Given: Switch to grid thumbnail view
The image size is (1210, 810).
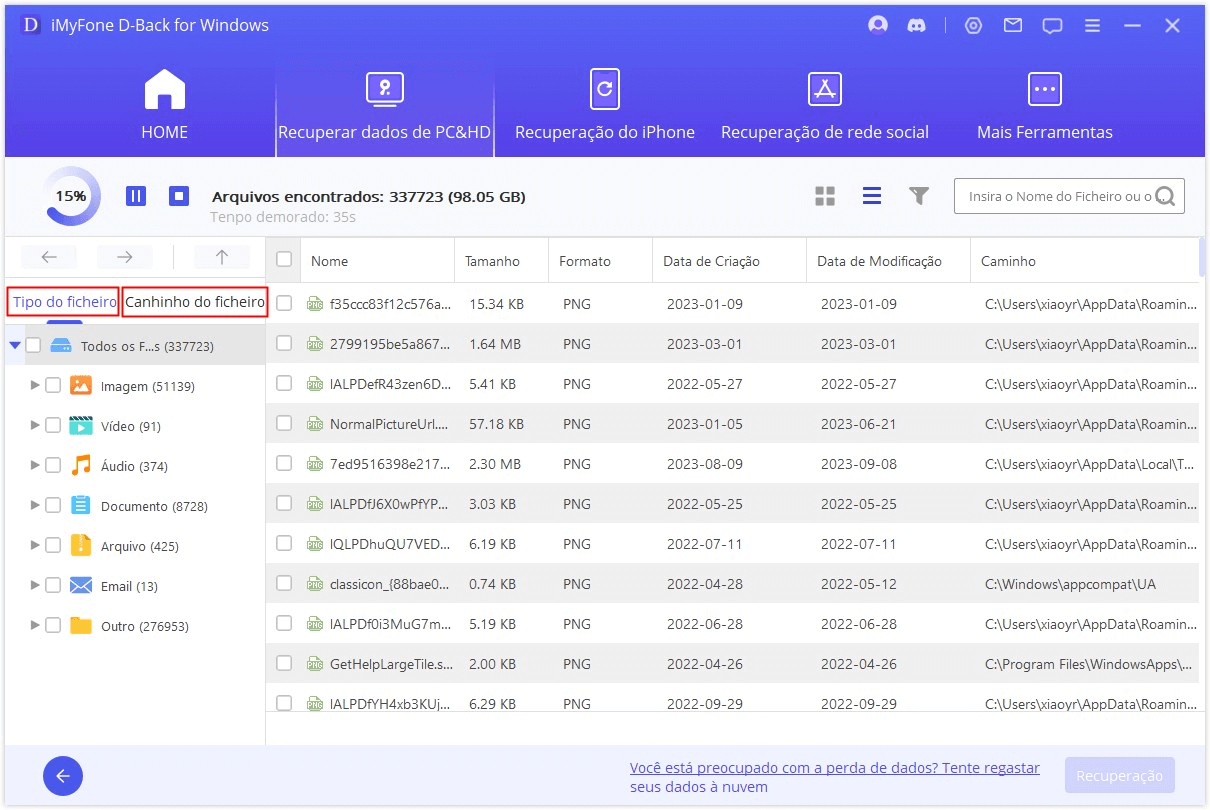Looking at the screenshot, I should 825,197.
